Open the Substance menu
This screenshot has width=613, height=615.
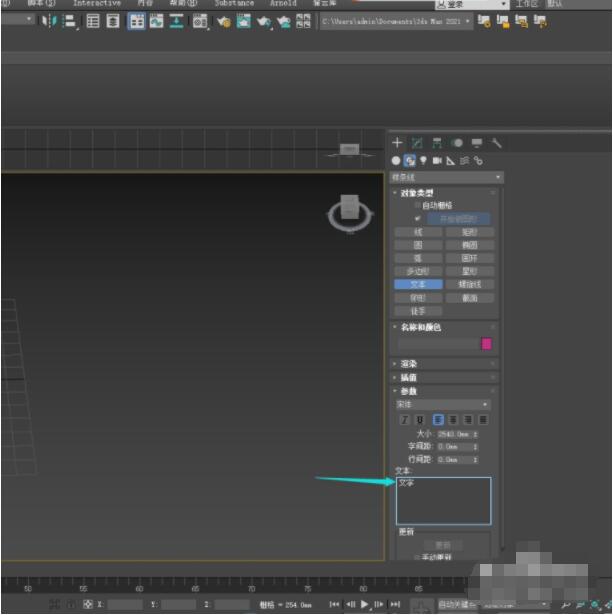[234, 4]
